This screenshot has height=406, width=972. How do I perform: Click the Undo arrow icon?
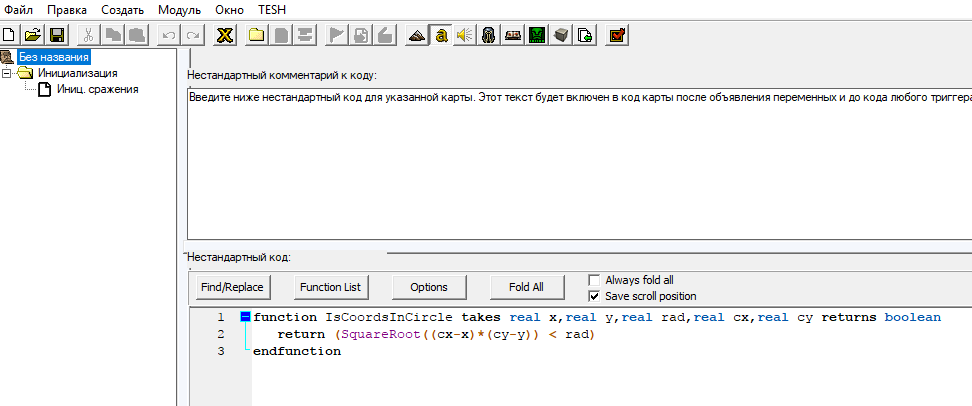click(168, 35)
